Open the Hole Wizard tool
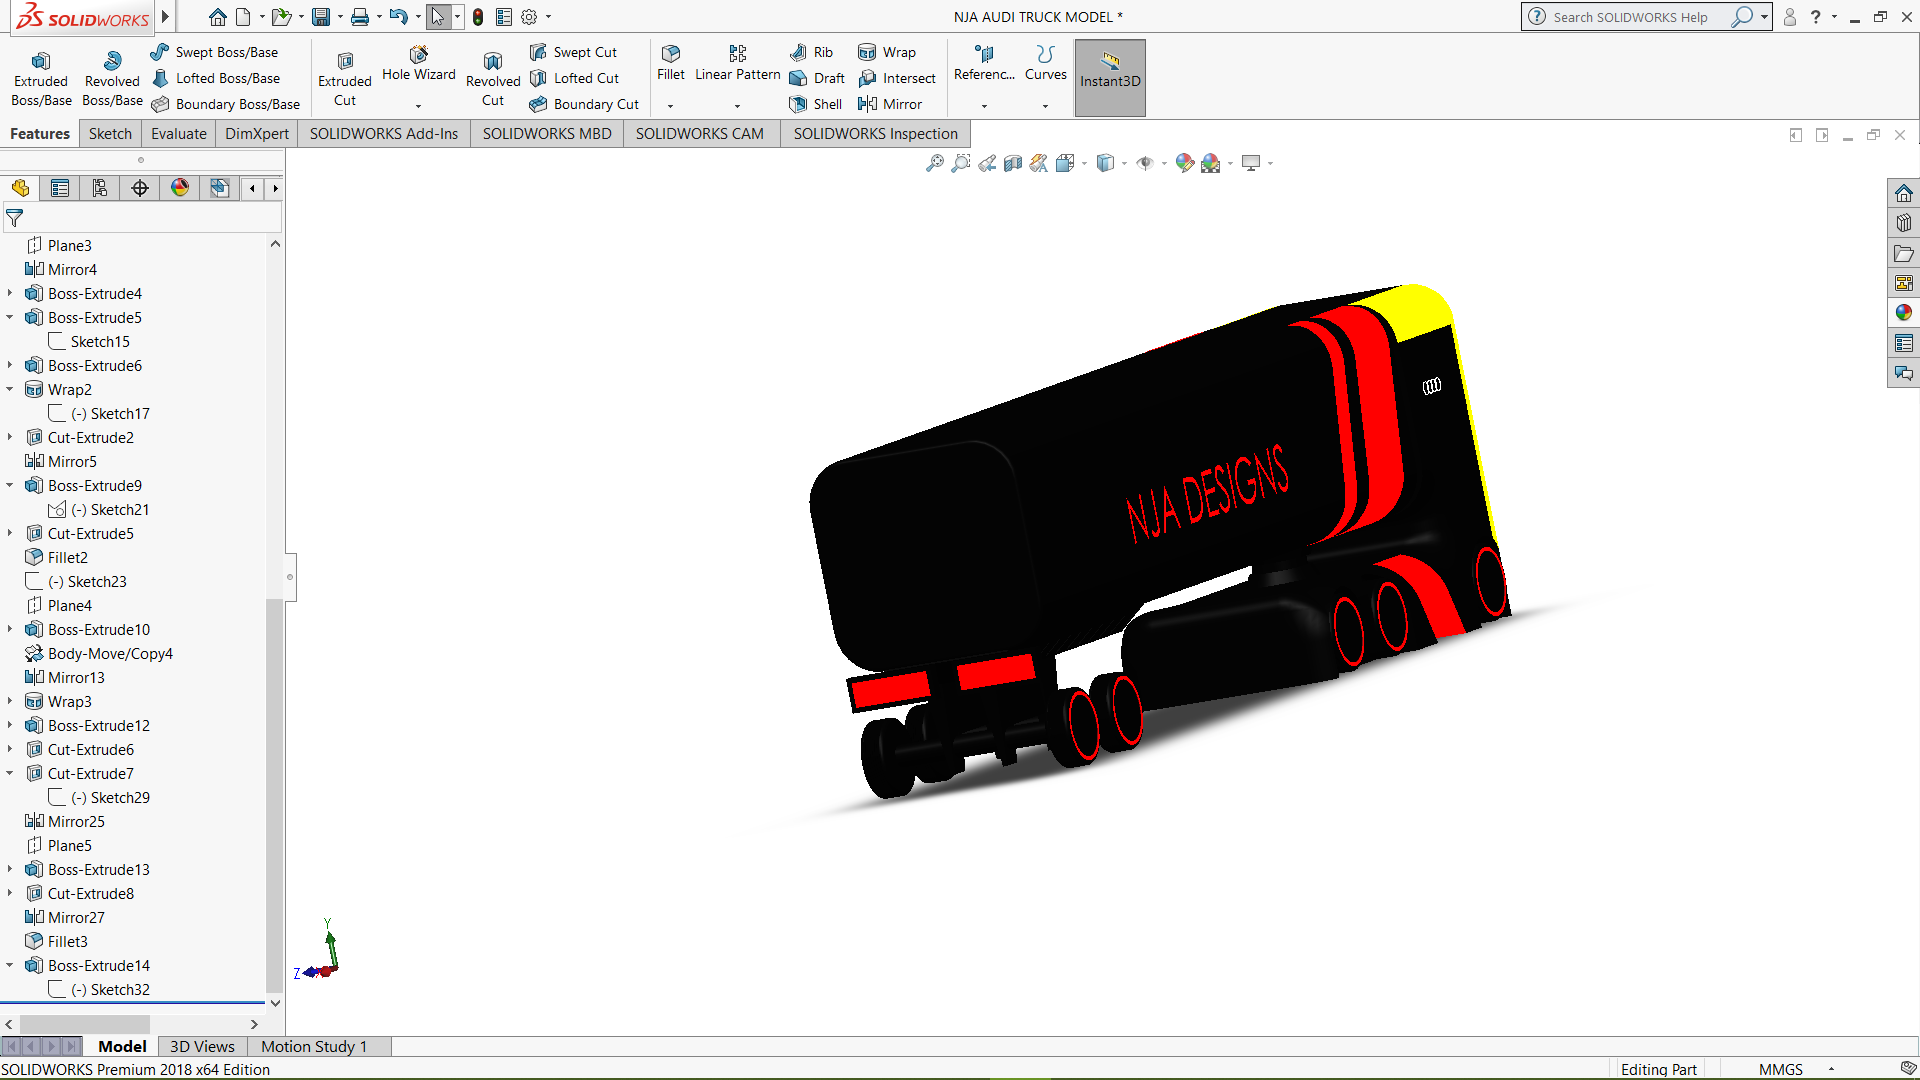The width and height of the screenshot is (1920, 1080). click(418, 62)
